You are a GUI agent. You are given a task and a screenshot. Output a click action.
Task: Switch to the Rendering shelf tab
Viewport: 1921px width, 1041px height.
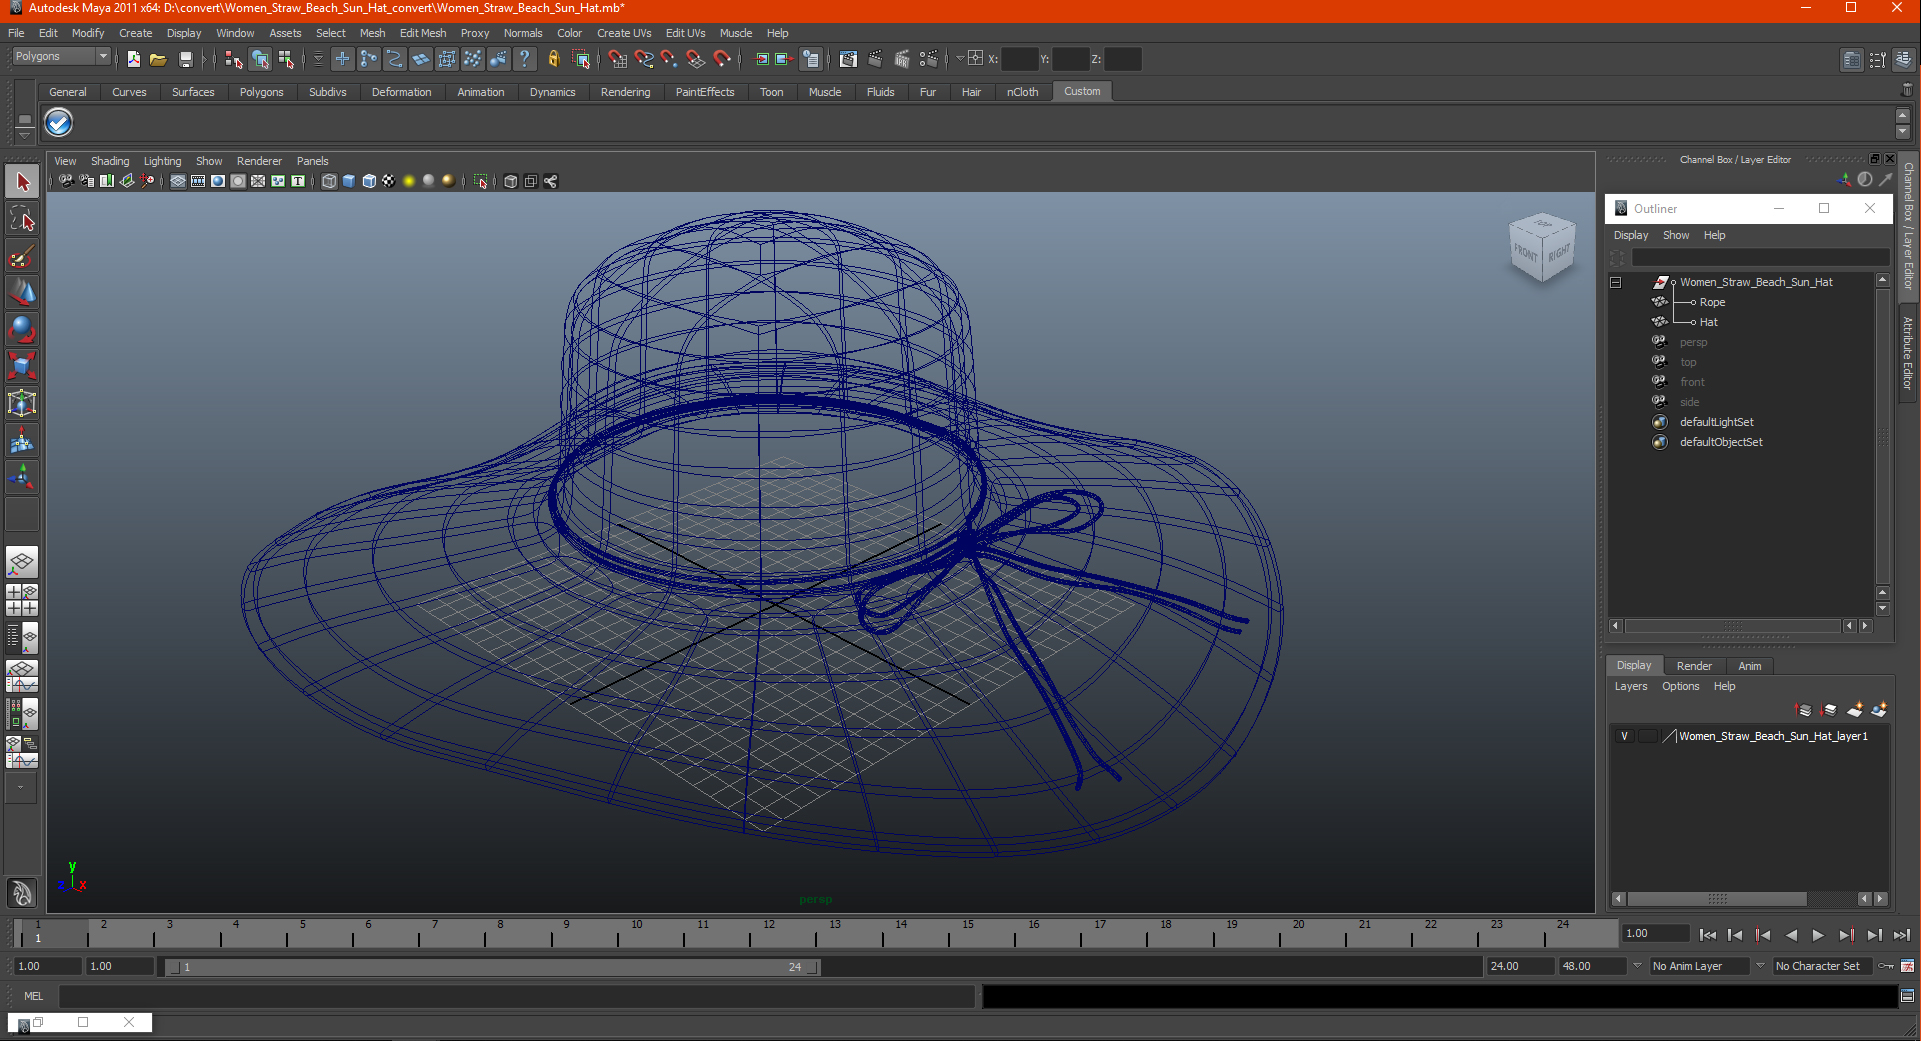coord(625,92)
